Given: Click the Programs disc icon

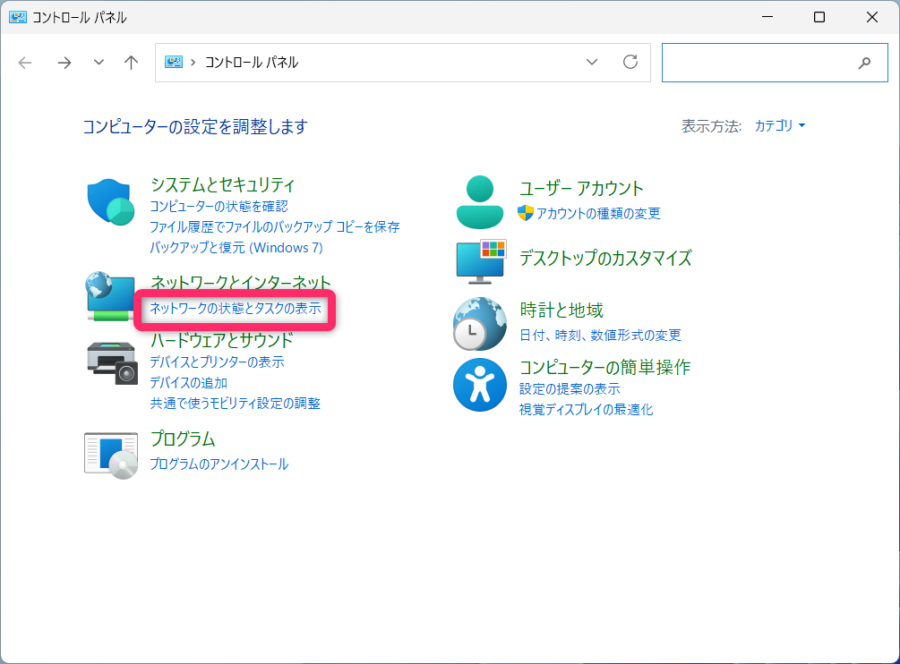Looking at the screenshot, I should (x=110, y=454).
